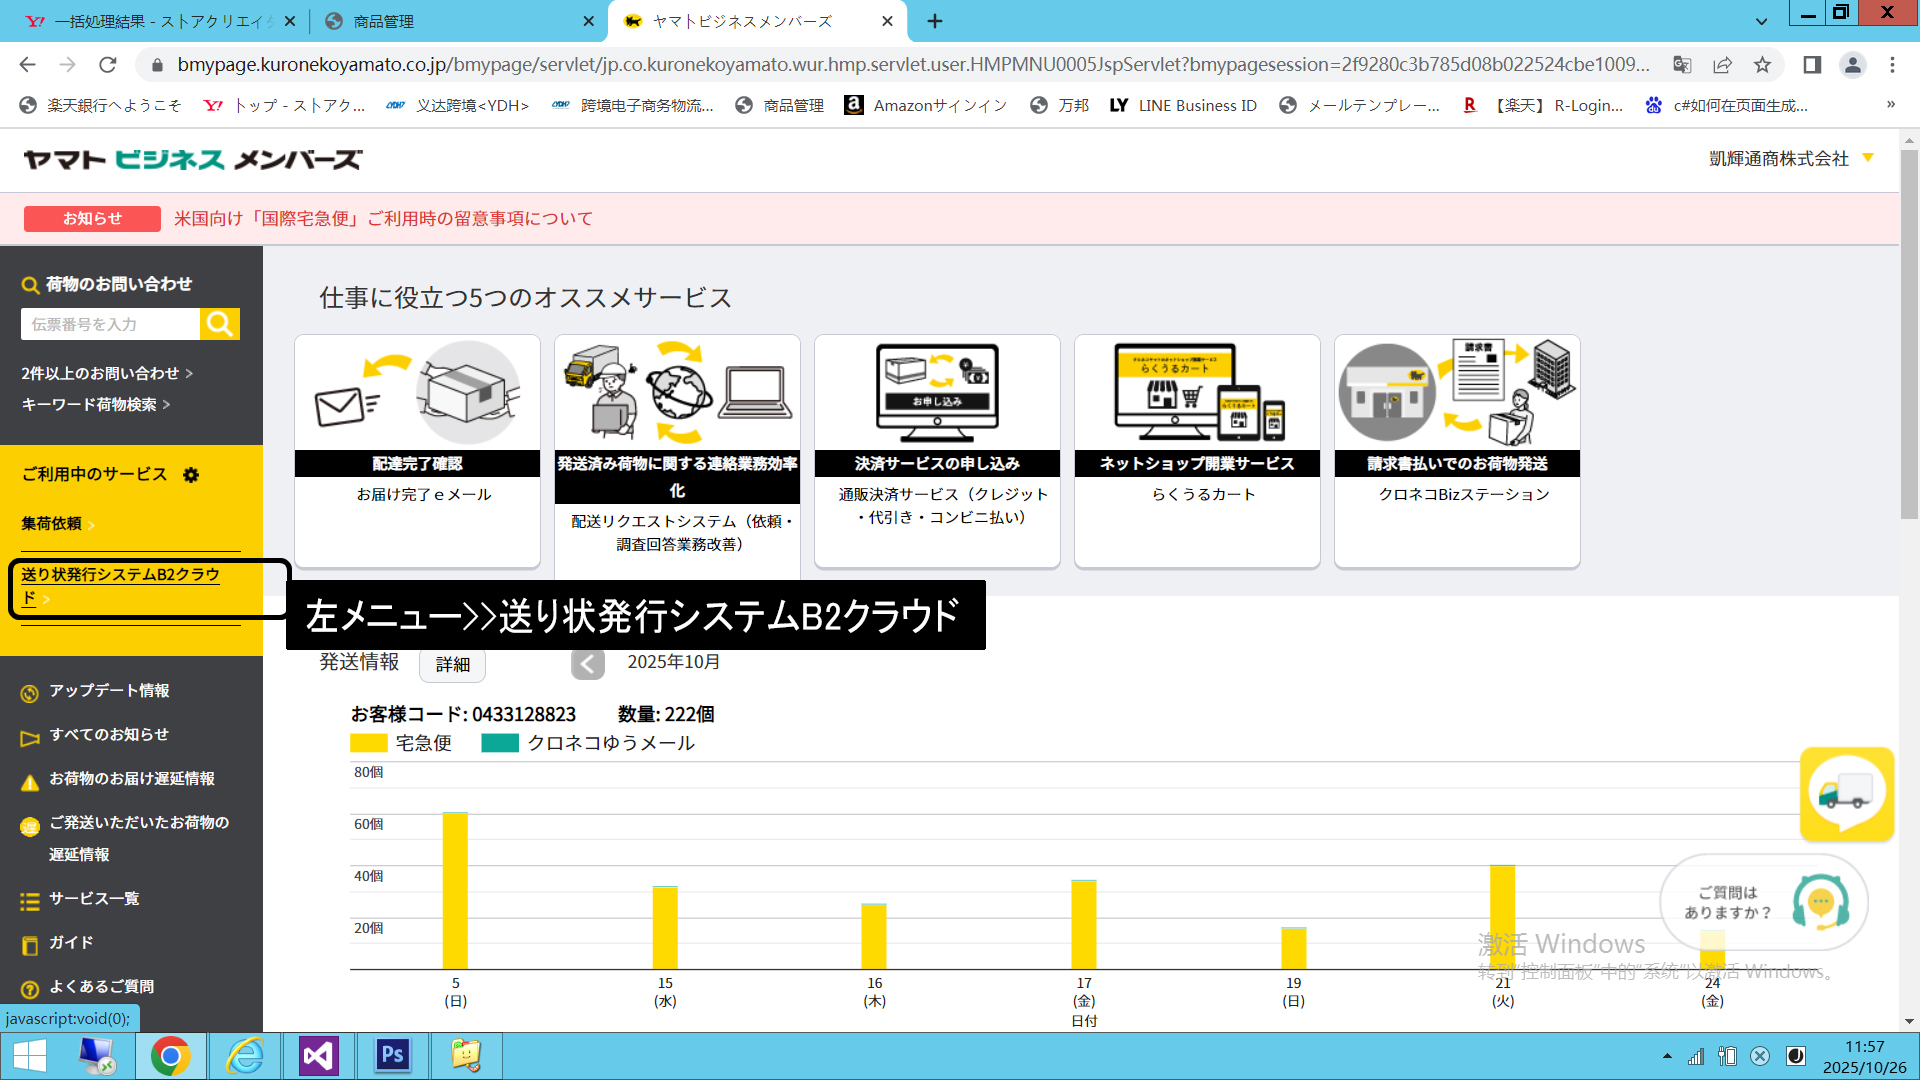Click the yellow 宅急便 legend swatch
This screenshot has height=1080, width=1920.
(x=368, y=743)
